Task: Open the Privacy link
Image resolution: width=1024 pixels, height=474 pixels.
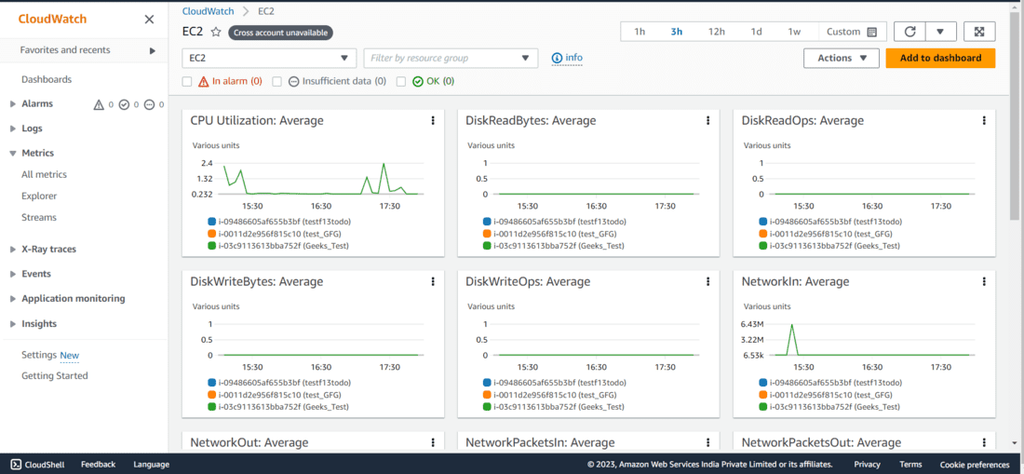Action: [867, 464]
